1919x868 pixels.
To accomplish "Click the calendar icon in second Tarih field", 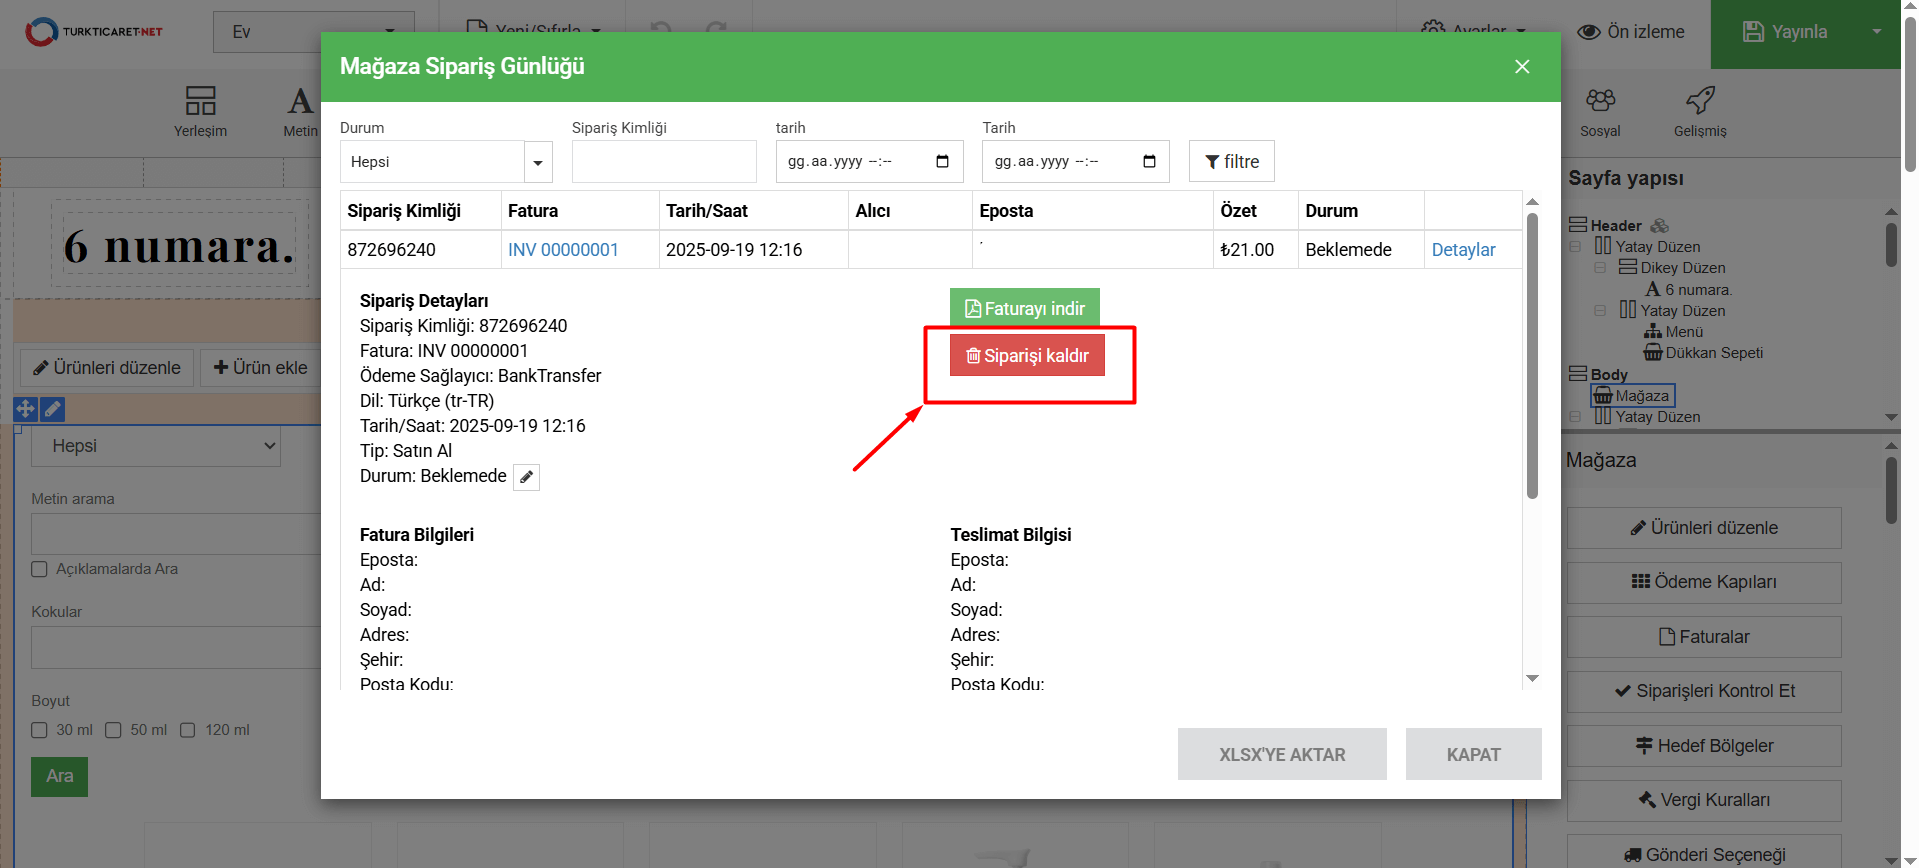I will coord(1149,162).
